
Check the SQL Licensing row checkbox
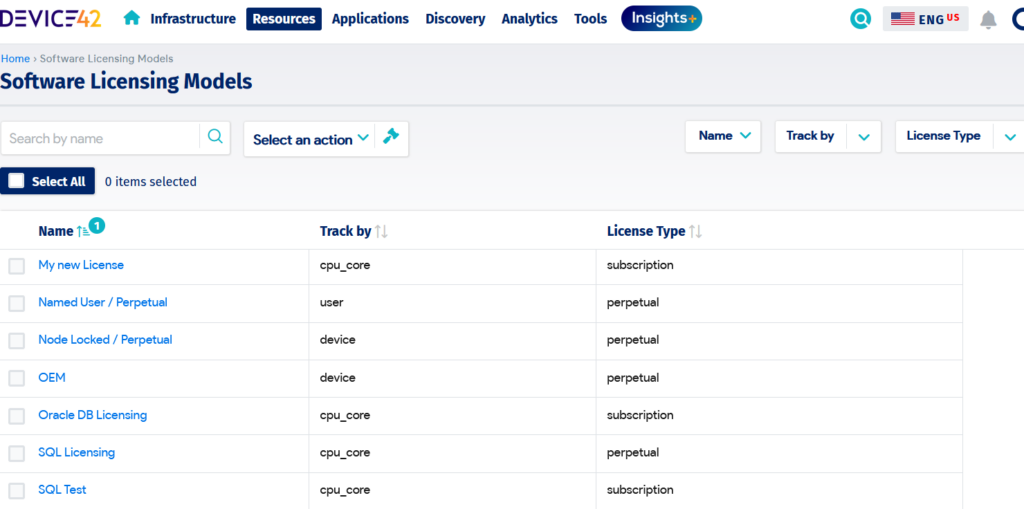(x=17, y=453)
